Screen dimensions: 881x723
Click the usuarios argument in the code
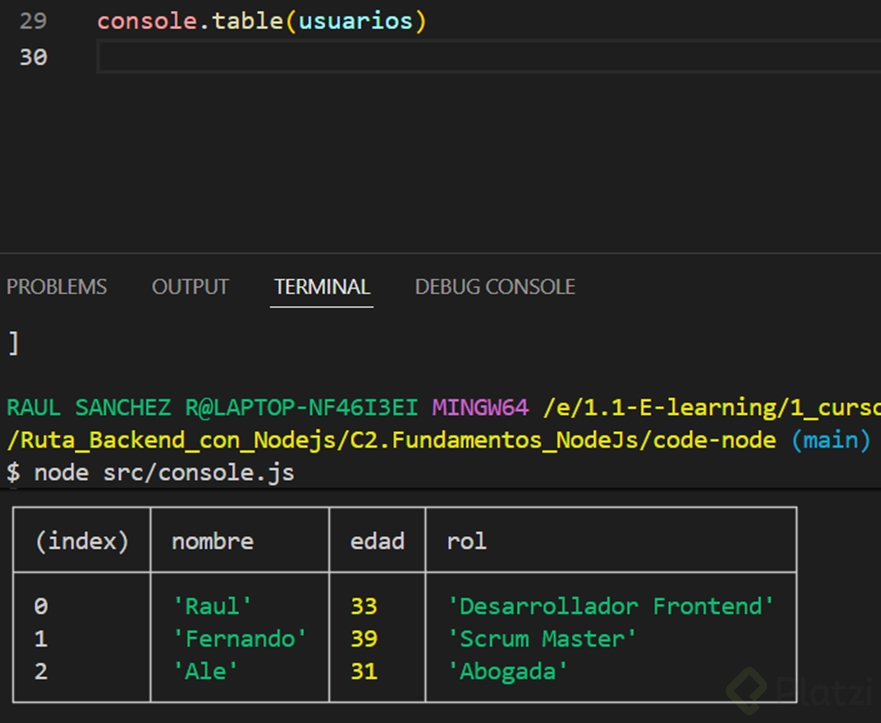click(x=356, y=21)
